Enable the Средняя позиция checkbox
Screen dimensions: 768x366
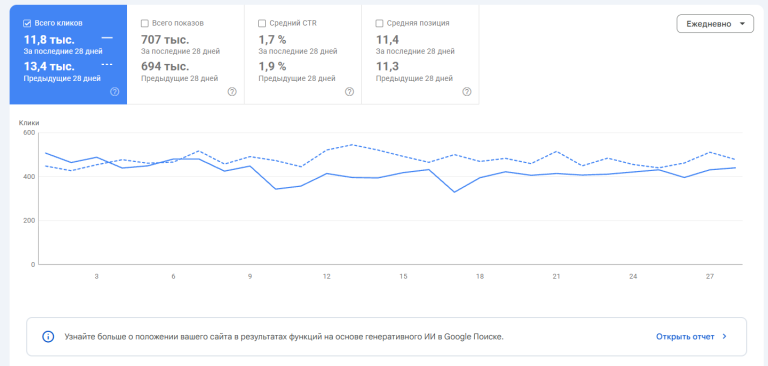pyautogui.click(x=379, y=23)
